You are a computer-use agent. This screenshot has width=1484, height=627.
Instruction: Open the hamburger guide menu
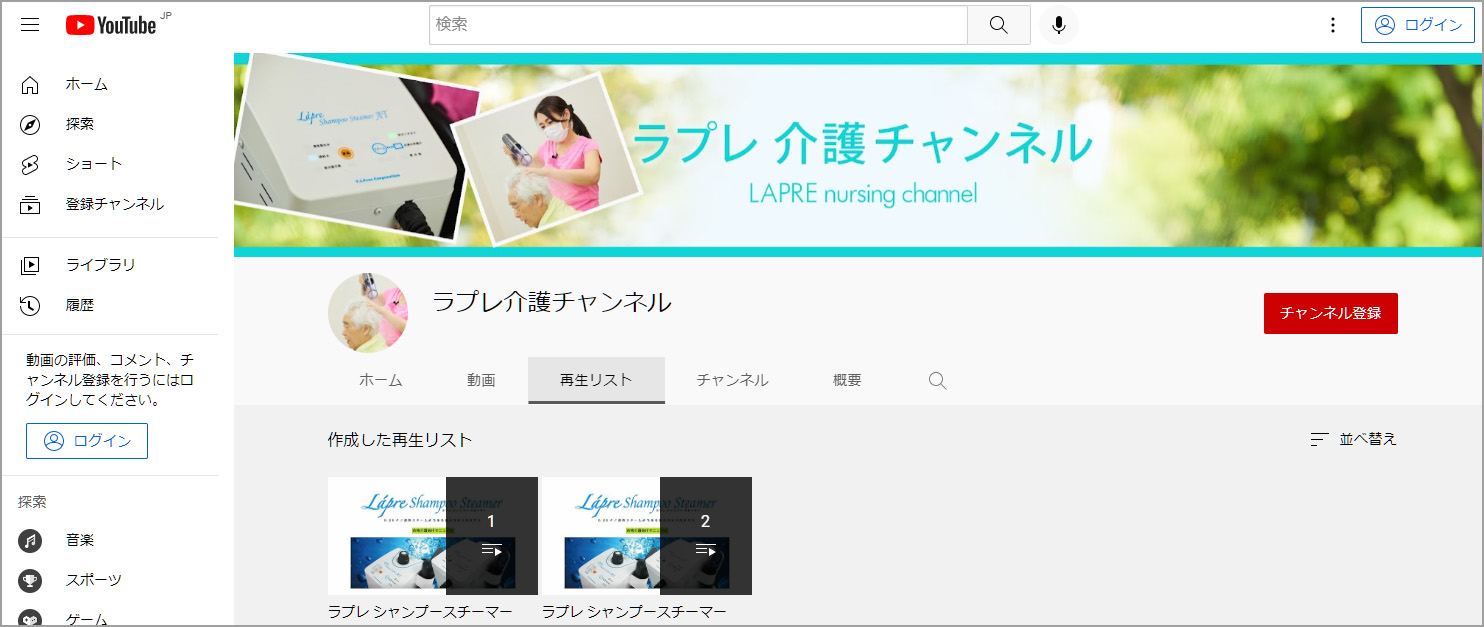[30, 25]
